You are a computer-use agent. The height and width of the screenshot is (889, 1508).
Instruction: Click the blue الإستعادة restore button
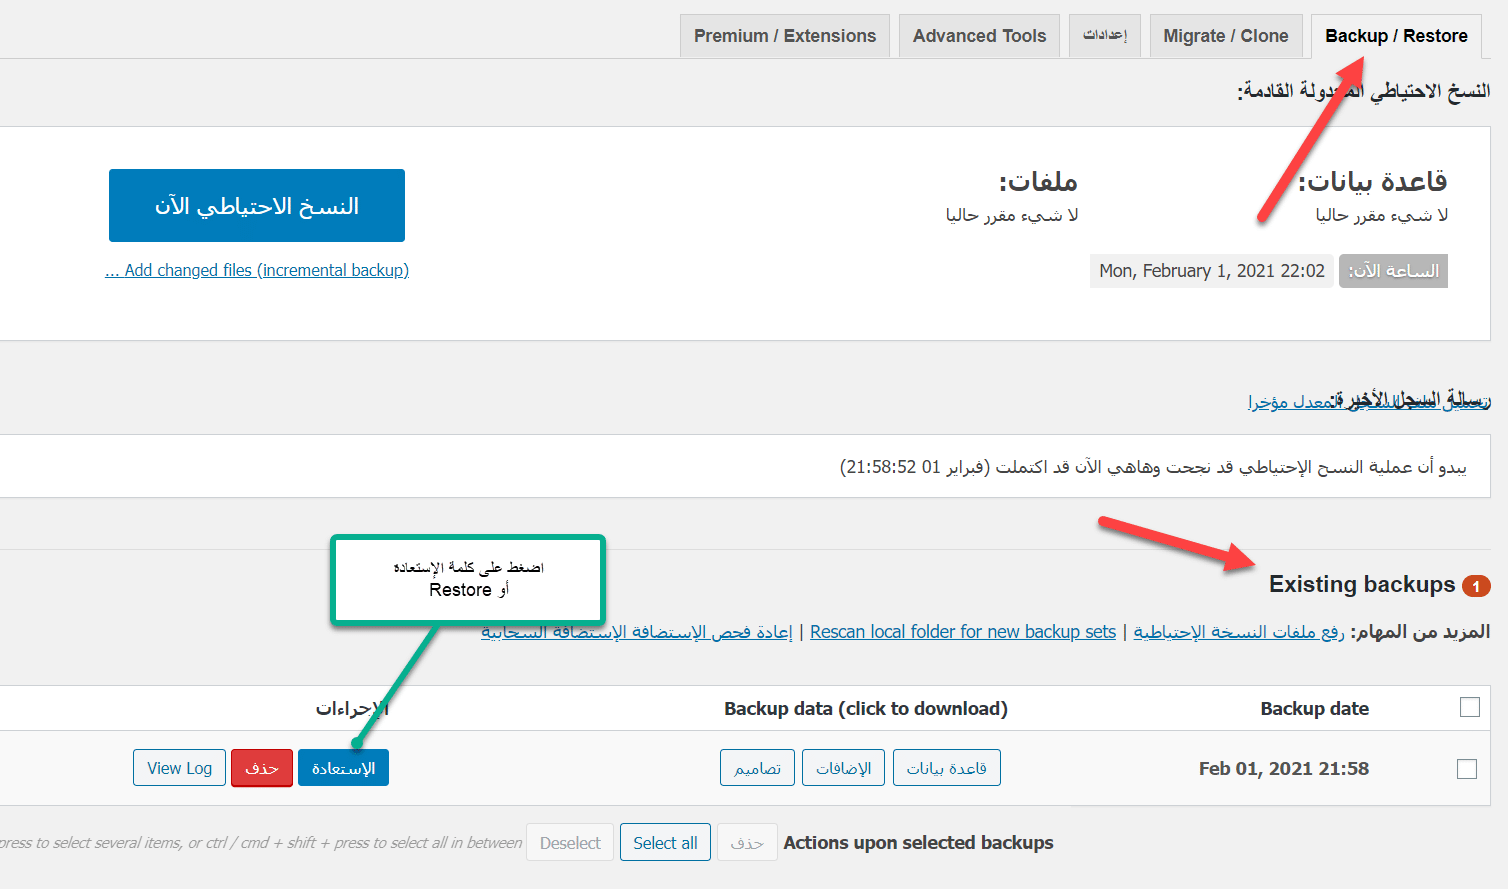(x=343, y=768)
